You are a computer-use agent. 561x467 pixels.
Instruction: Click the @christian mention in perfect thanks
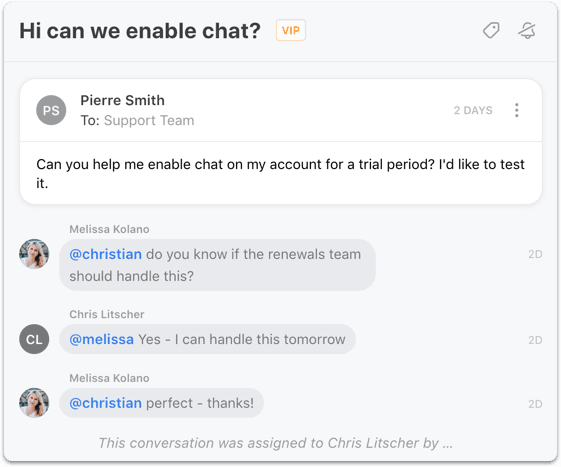[x=106, y=403]
